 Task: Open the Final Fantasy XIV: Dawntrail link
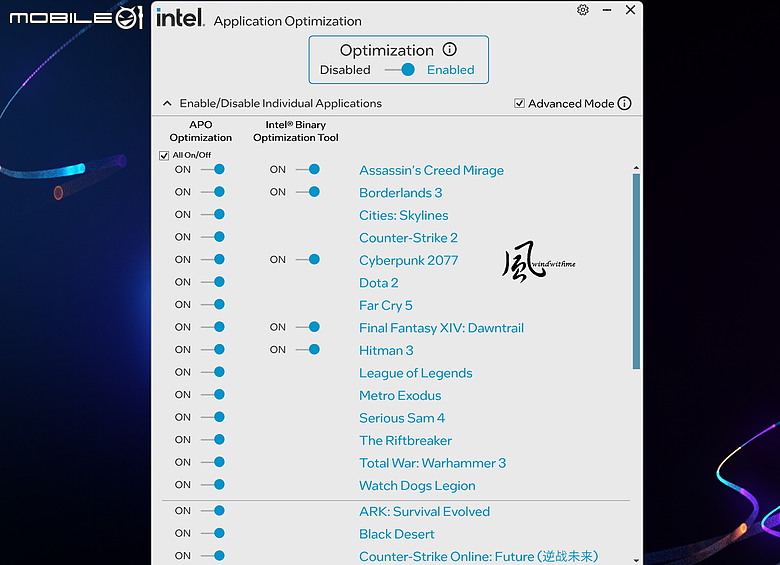441,328
